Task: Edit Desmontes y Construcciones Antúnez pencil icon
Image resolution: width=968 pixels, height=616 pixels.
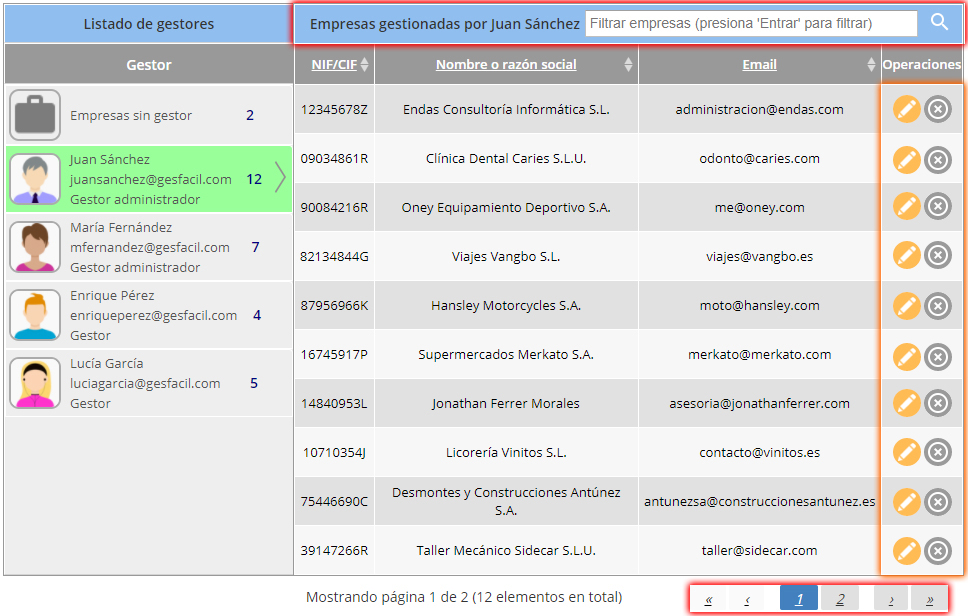Action: (906, 502)
